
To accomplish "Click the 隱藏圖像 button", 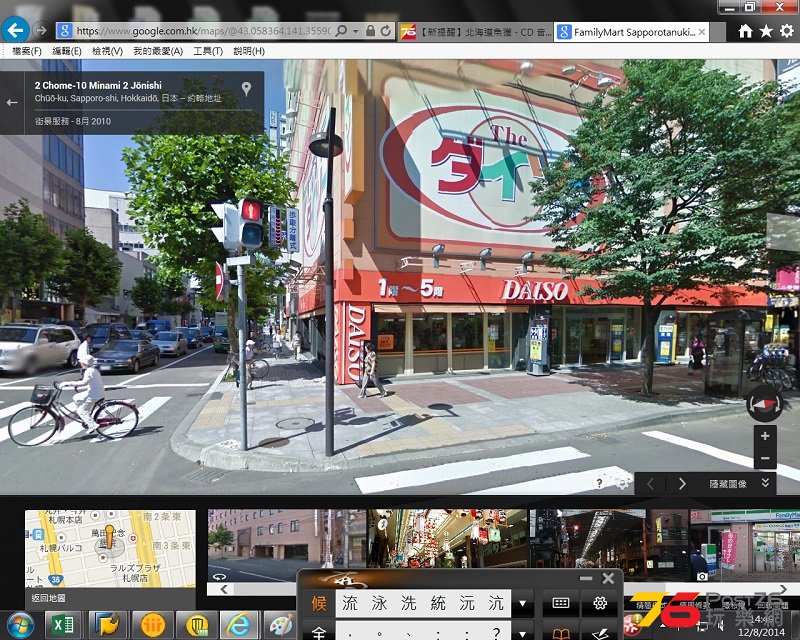I will point(728,484).
